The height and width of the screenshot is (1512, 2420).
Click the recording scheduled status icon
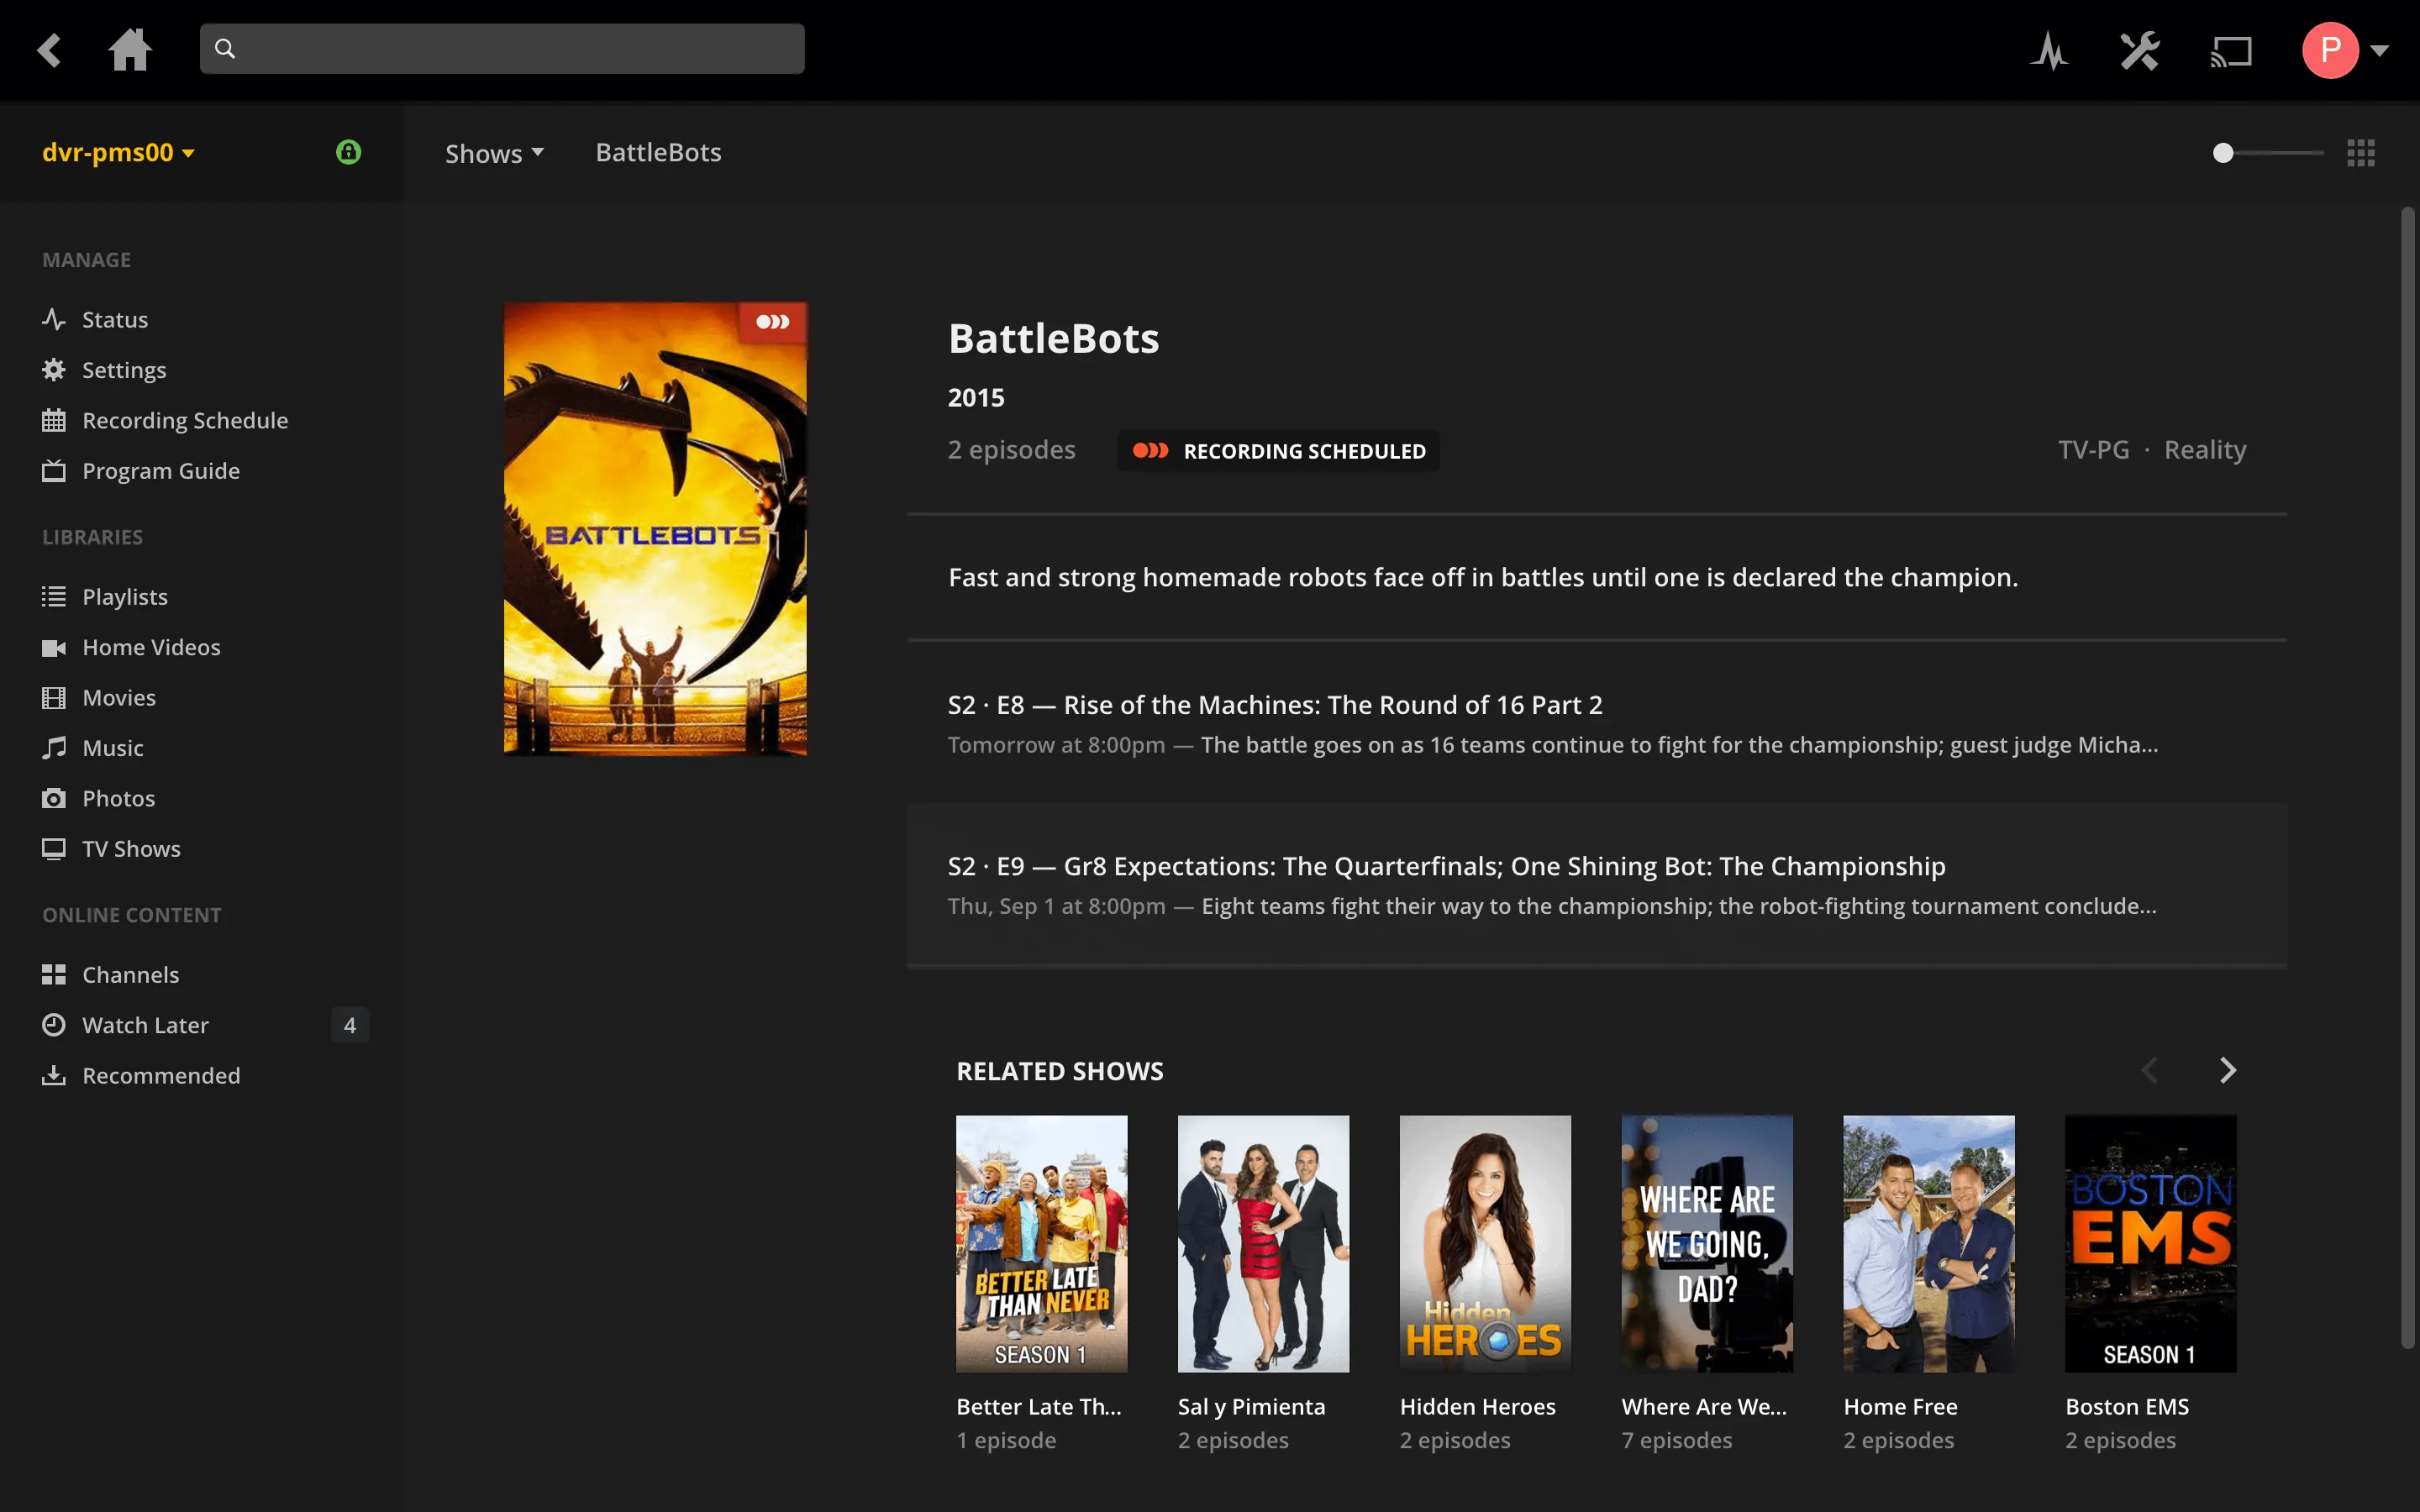[x=1149, y=451]
